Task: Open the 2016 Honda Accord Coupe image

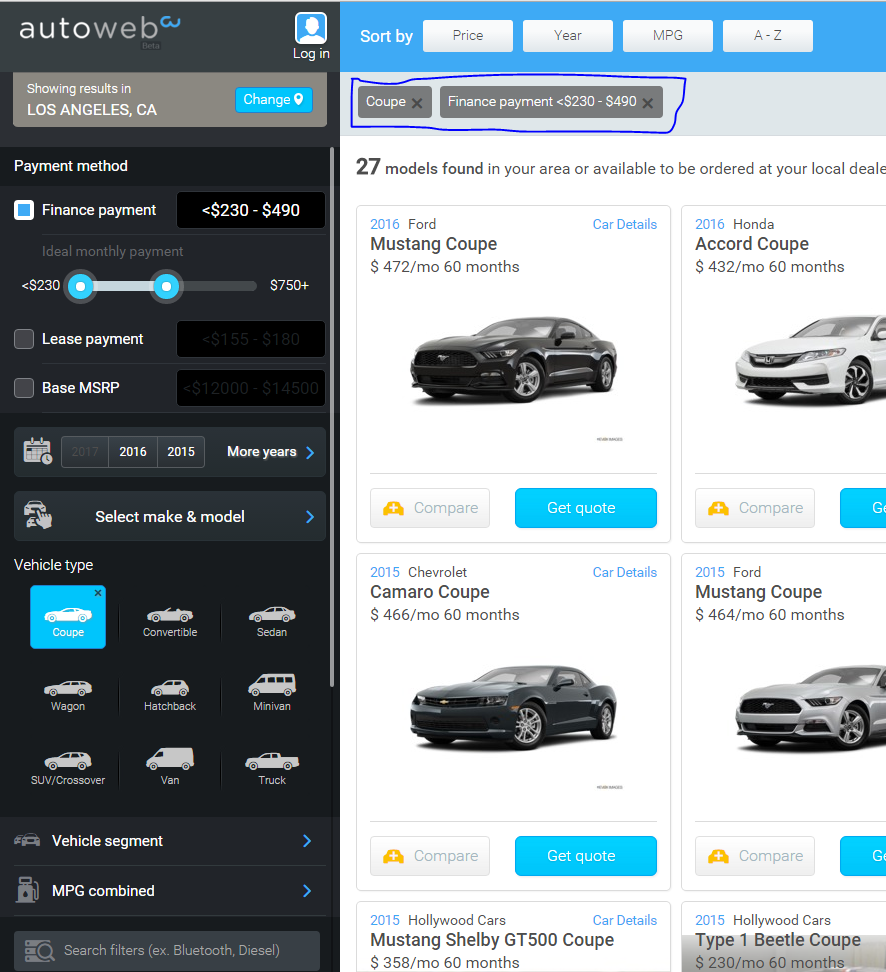Action: click(x=810, y=361)
